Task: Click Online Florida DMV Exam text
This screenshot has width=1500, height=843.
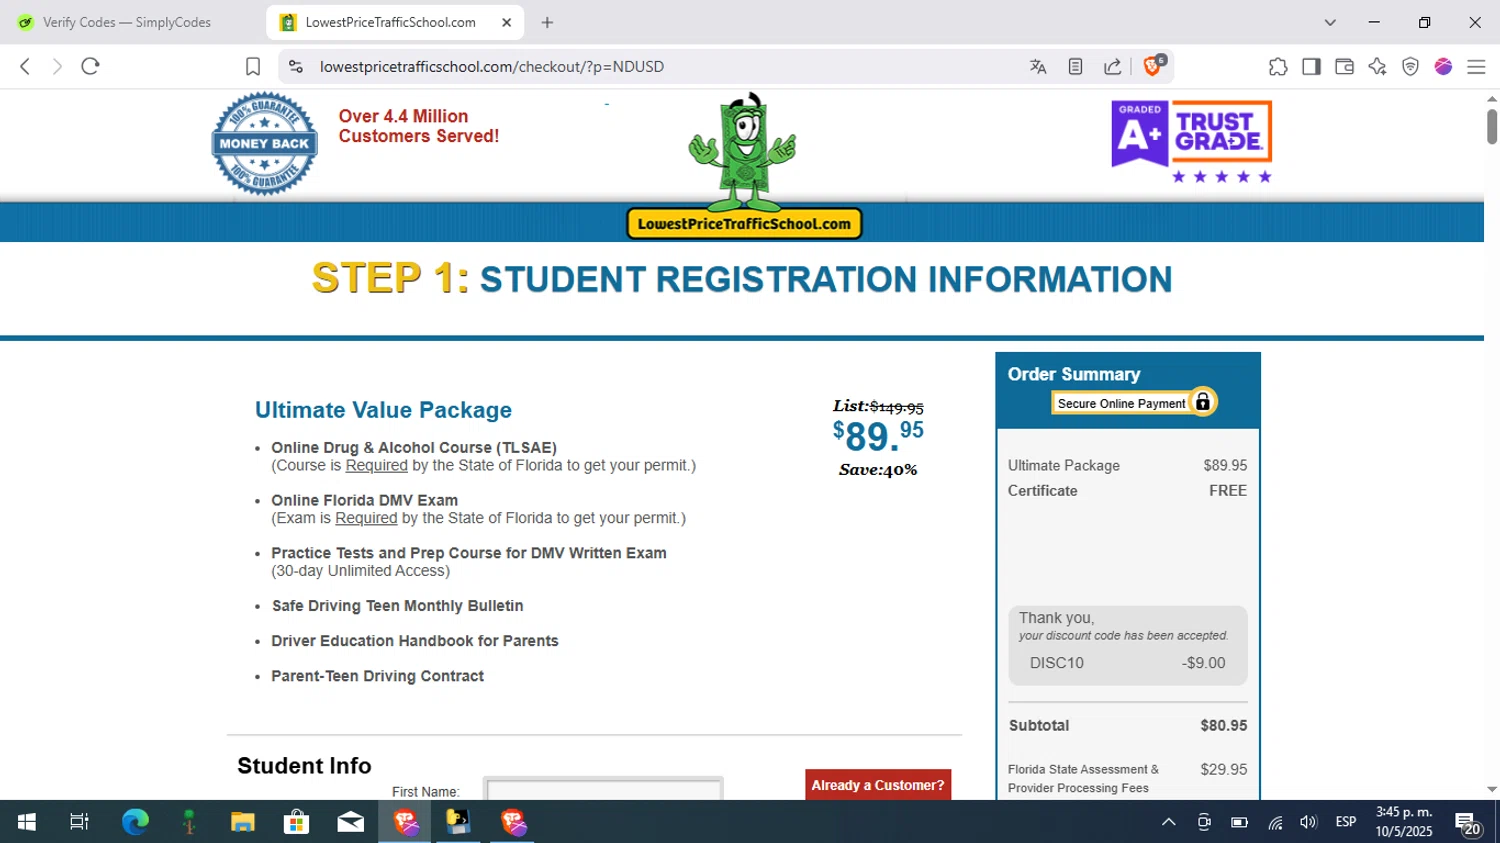Action: 364,501
